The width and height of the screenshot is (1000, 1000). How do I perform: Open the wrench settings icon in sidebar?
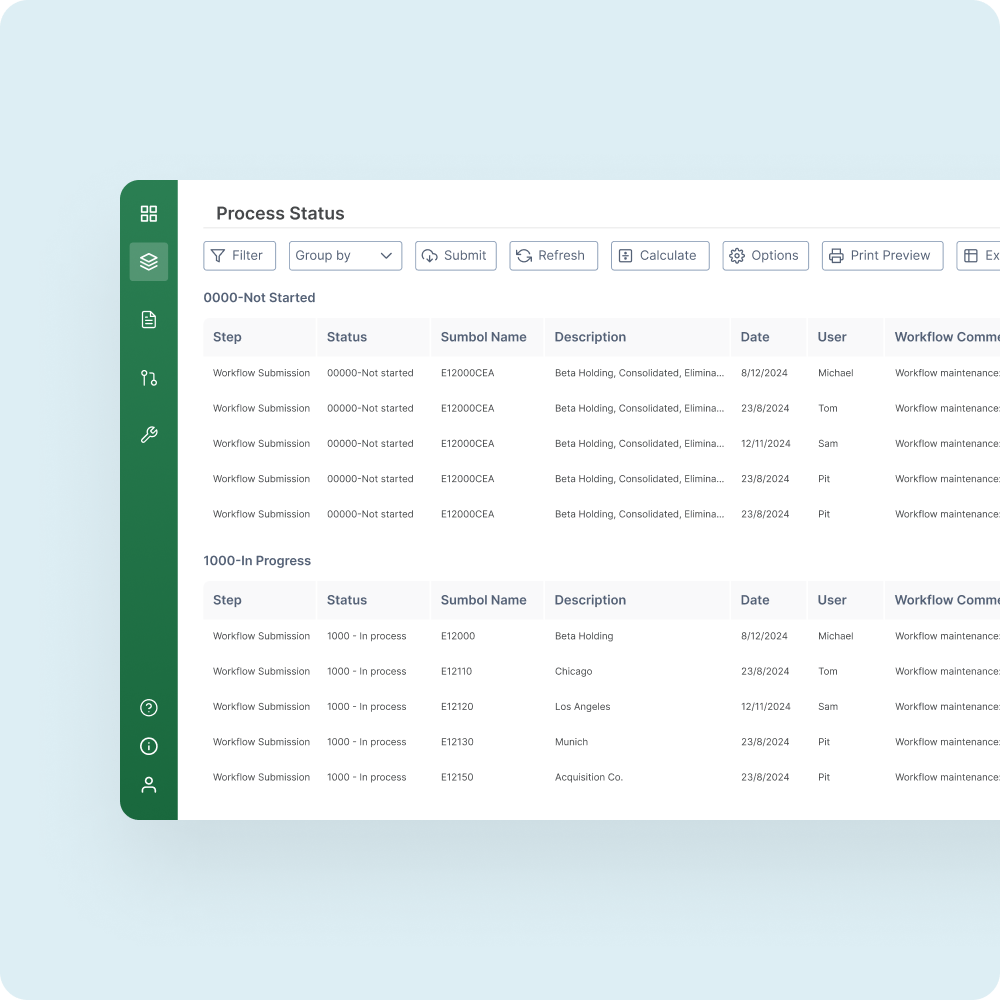coord(148,434)
